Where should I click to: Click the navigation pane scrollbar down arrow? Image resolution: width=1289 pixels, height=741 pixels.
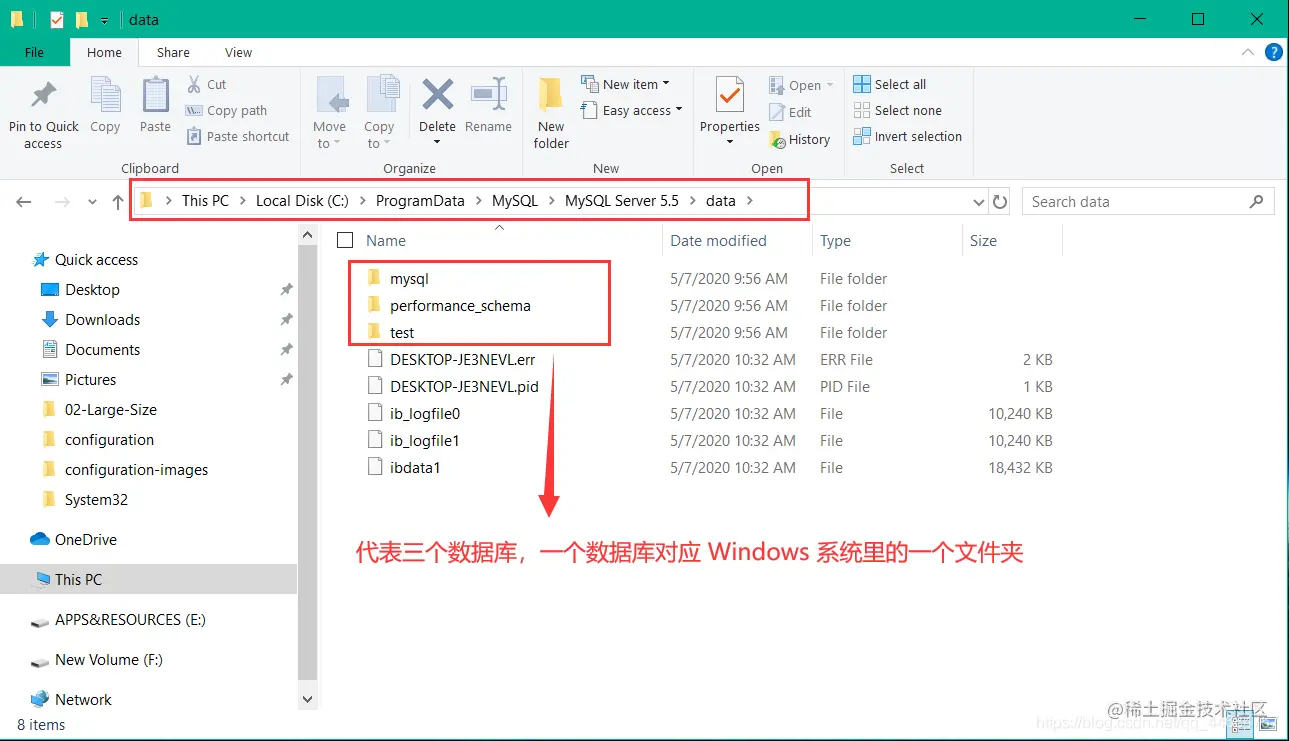coord(307,699)
